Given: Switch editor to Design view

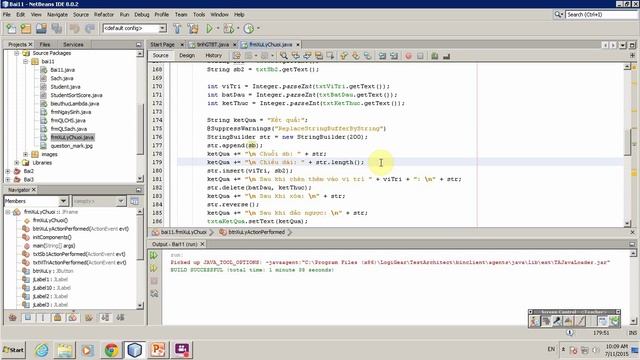Looking at the screenshot, I should point(187,56).
